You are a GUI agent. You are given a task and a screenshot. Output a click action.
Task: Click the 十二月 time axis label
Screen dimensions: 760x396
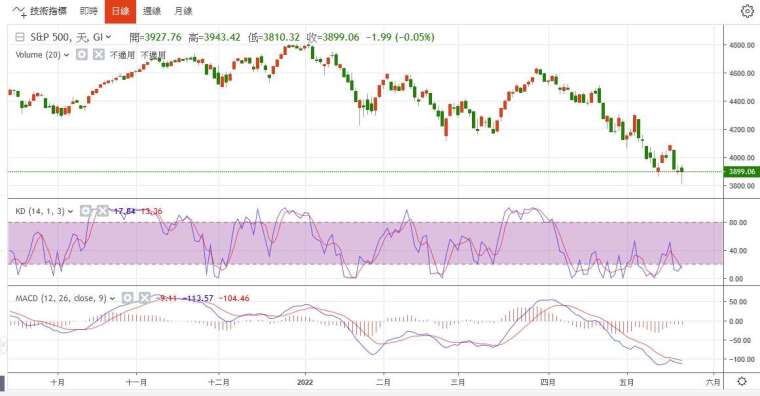219,382
